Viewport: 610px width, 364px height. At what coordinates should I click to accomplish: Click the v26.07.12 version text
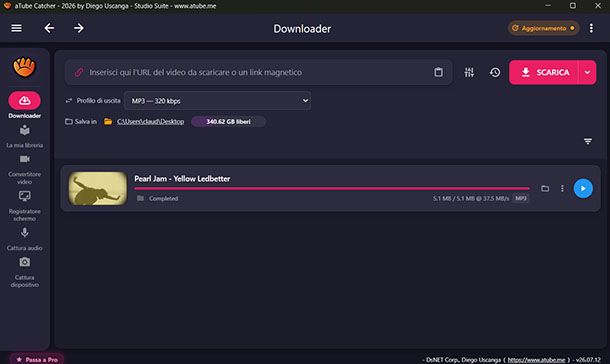[588, 360]
